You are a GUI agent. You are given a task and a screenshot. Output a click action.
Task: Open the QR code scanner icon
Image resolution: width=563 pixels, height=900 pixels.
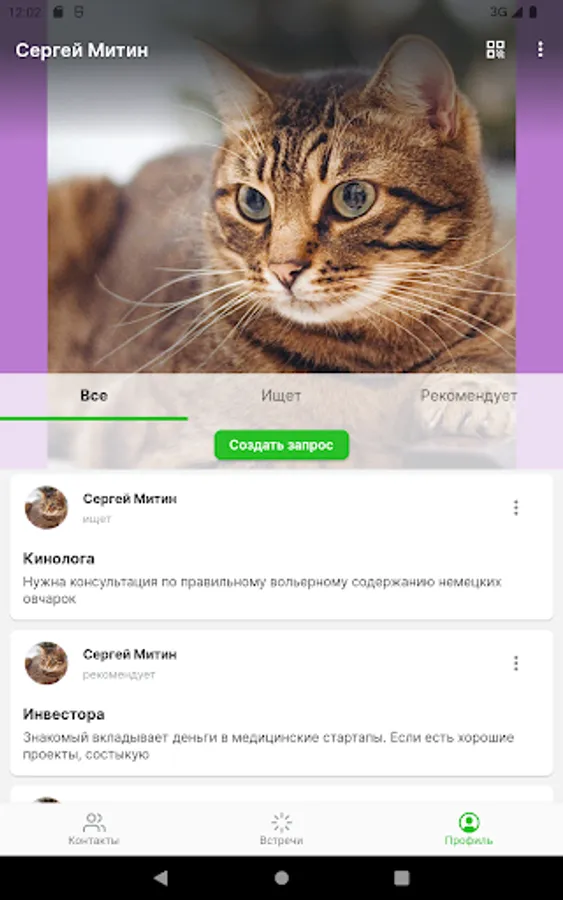495,49
